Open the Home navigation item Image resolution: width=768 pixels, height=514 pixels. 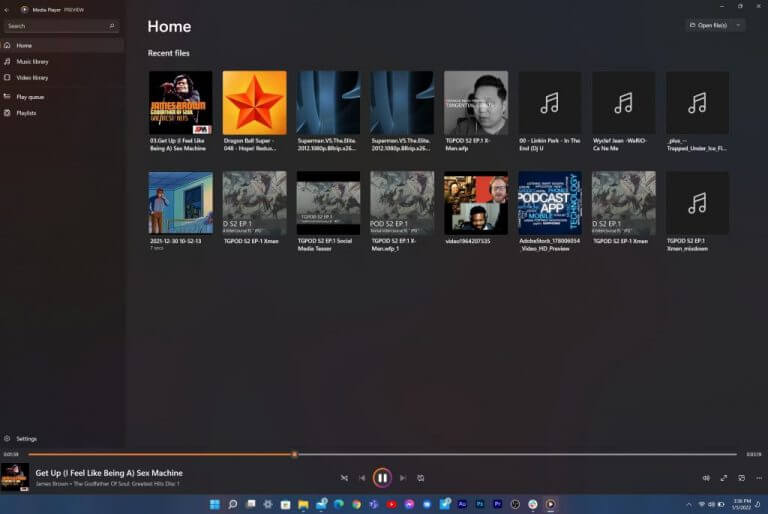(62, 45)
